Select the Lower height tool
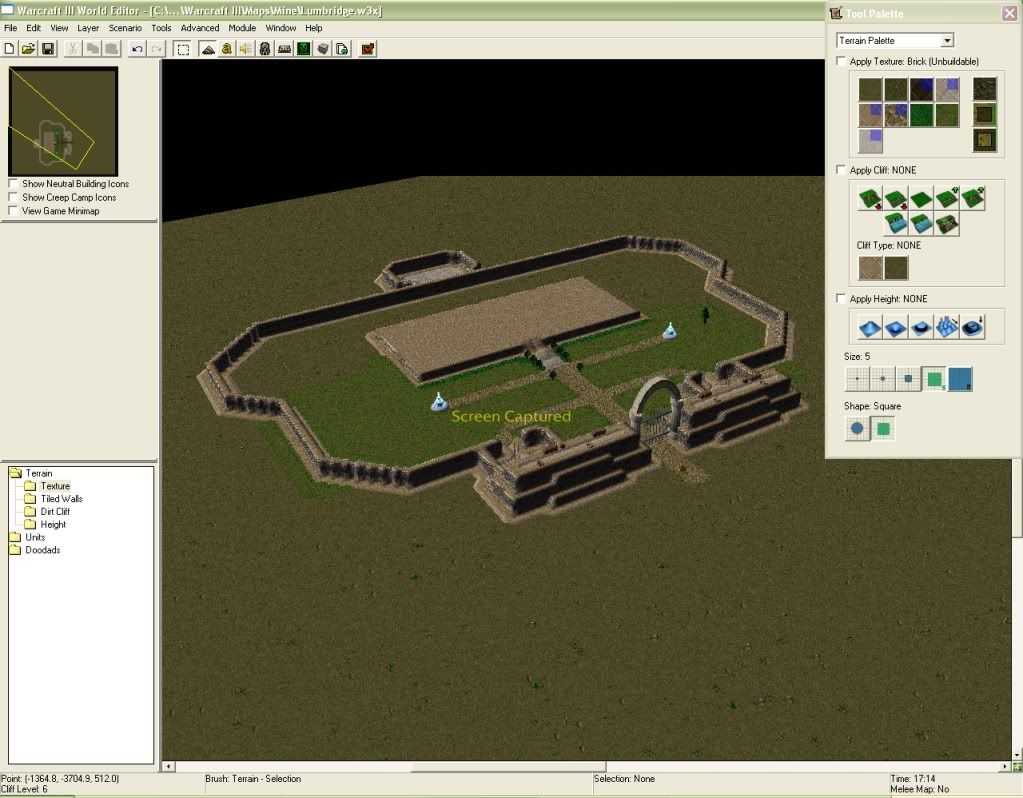 [896, 327]
